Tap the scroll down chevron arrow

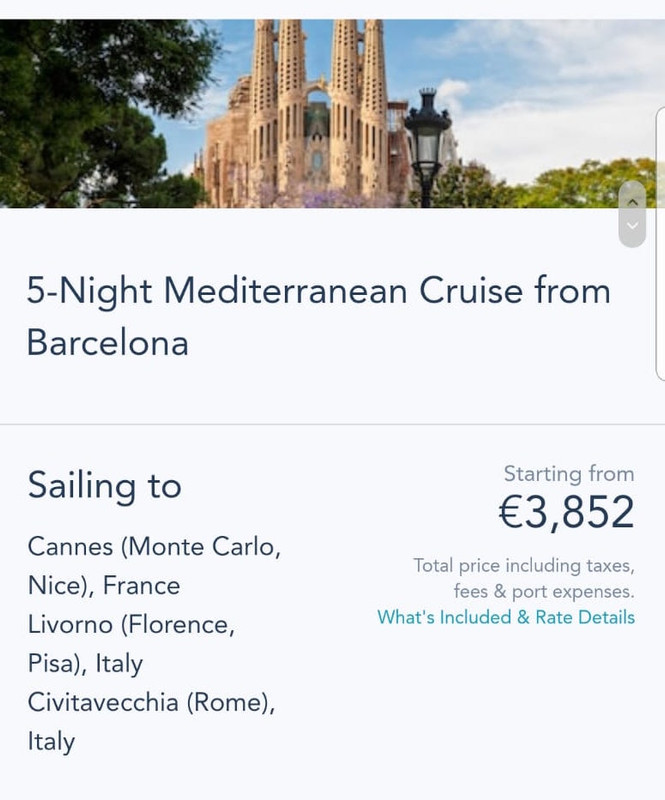[x=632, y=226]
